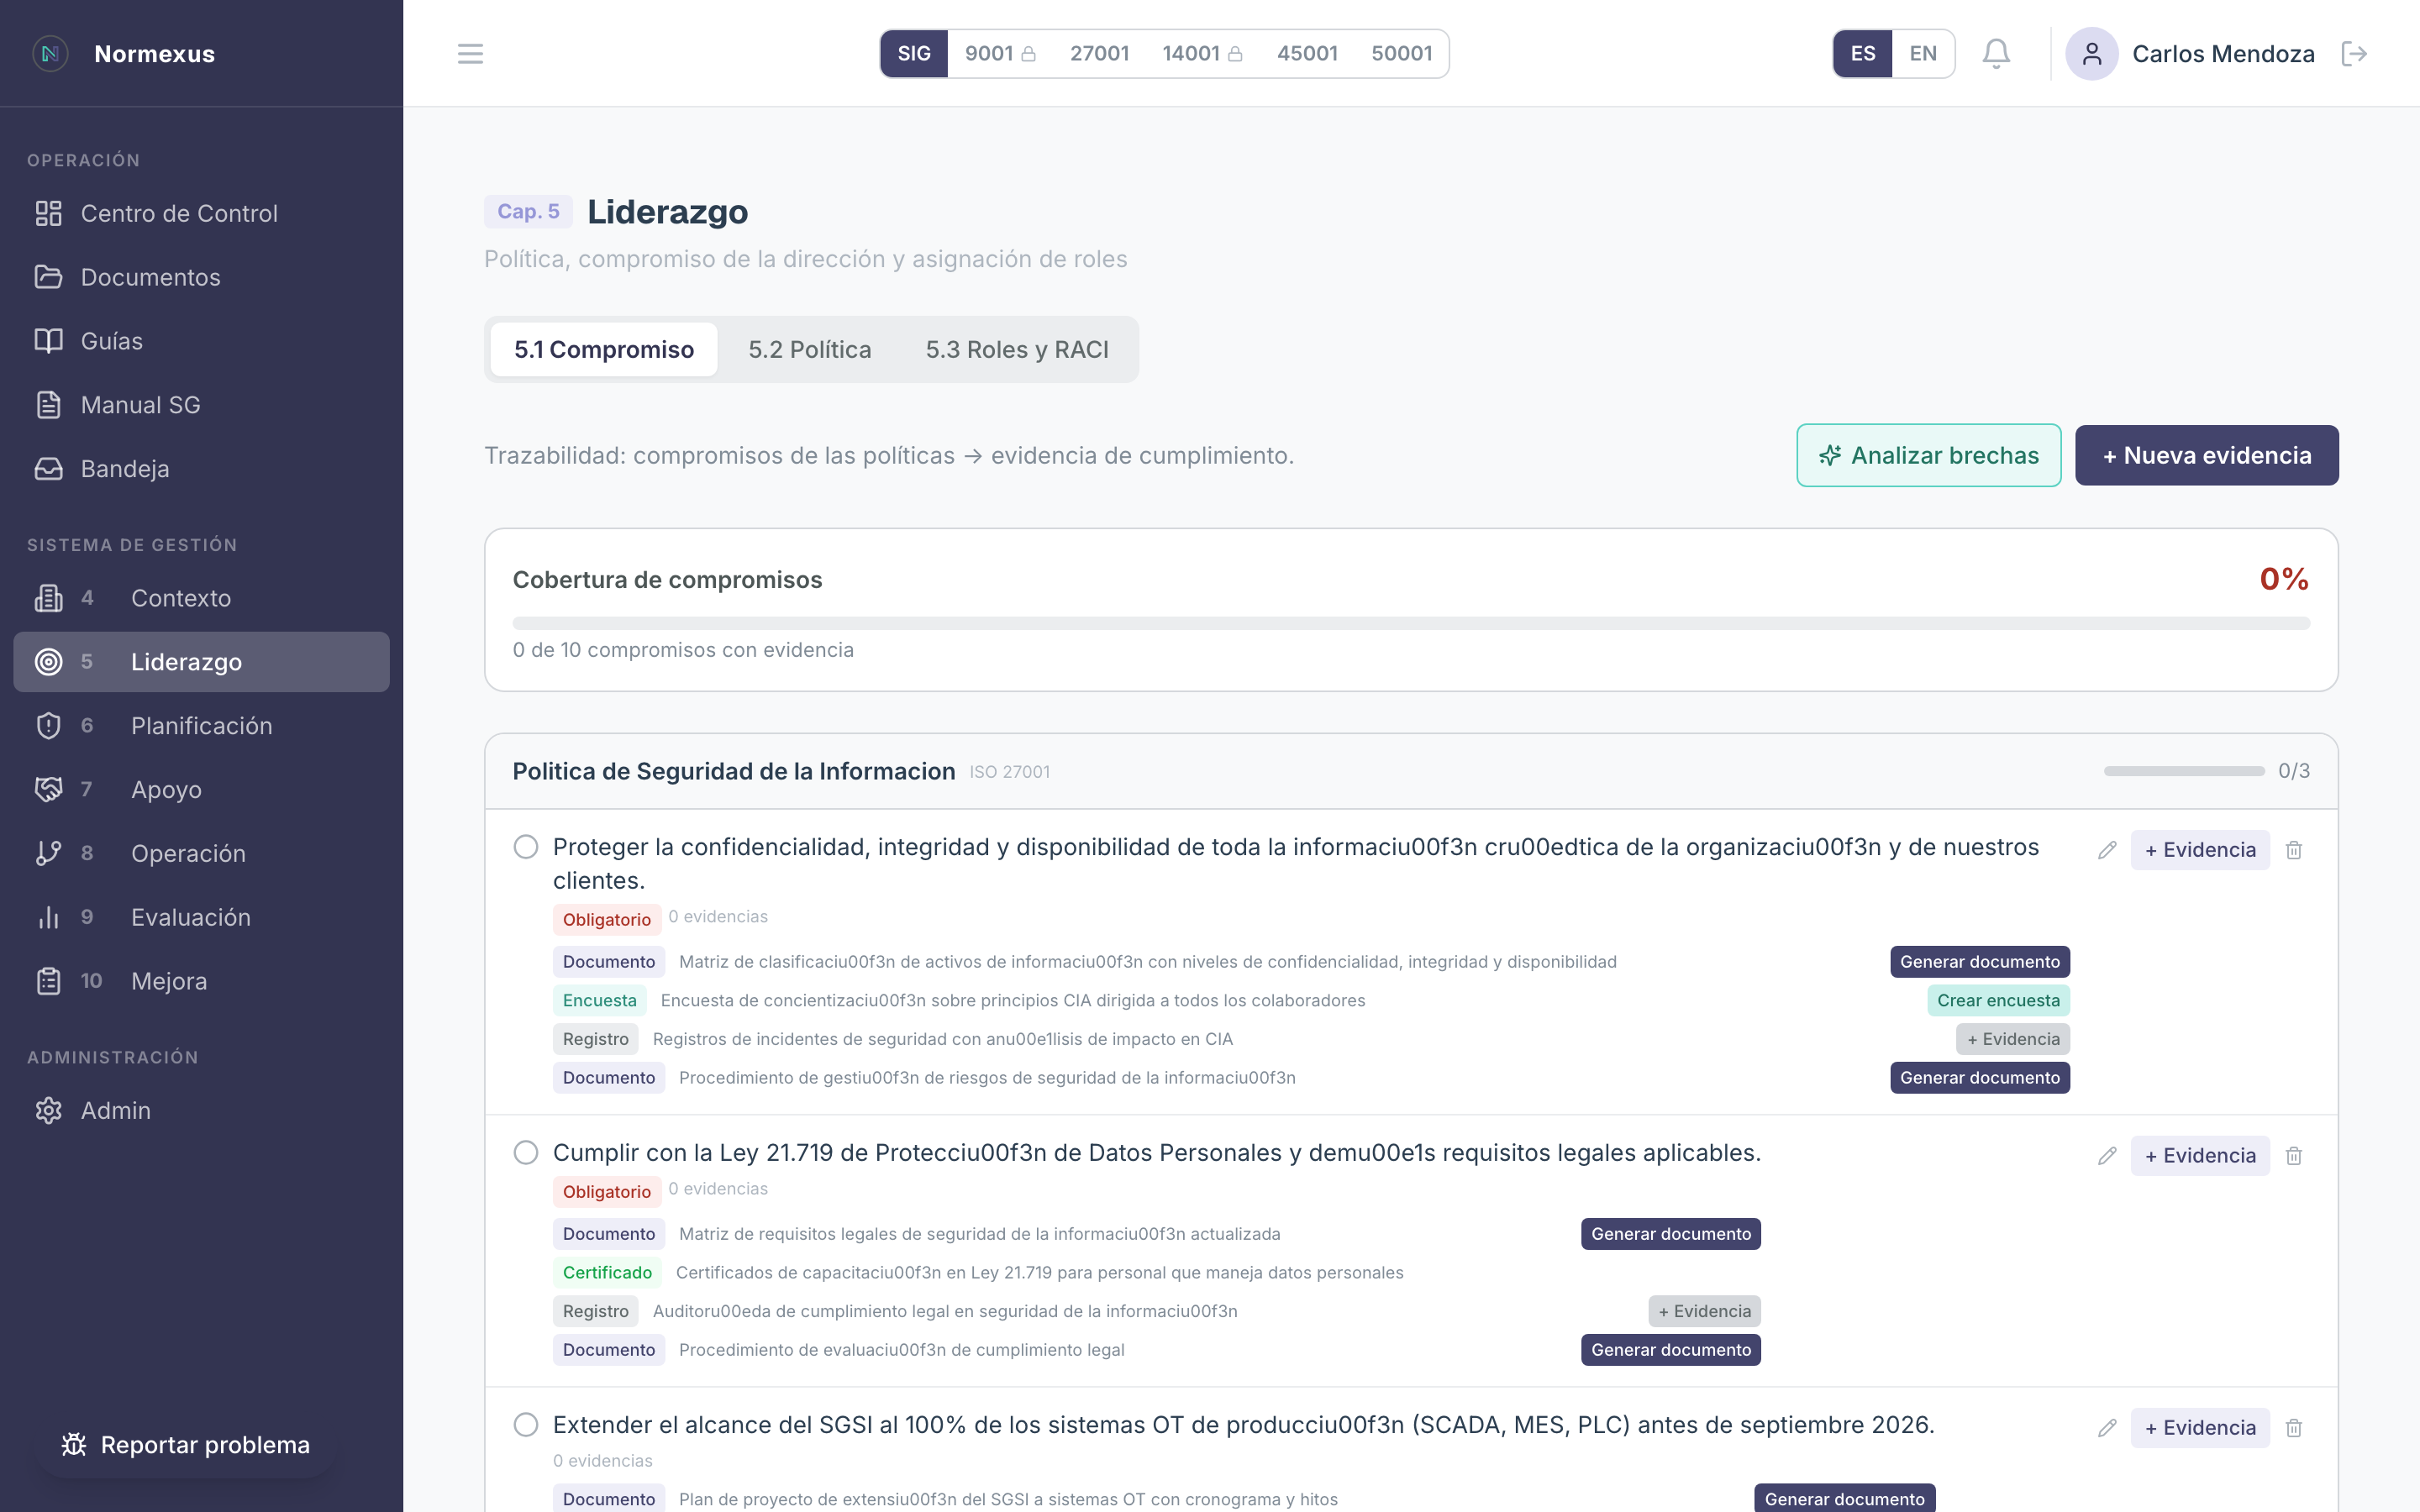
Task: Go to chapter 8 Operación
Action: (x=201, y=854)
